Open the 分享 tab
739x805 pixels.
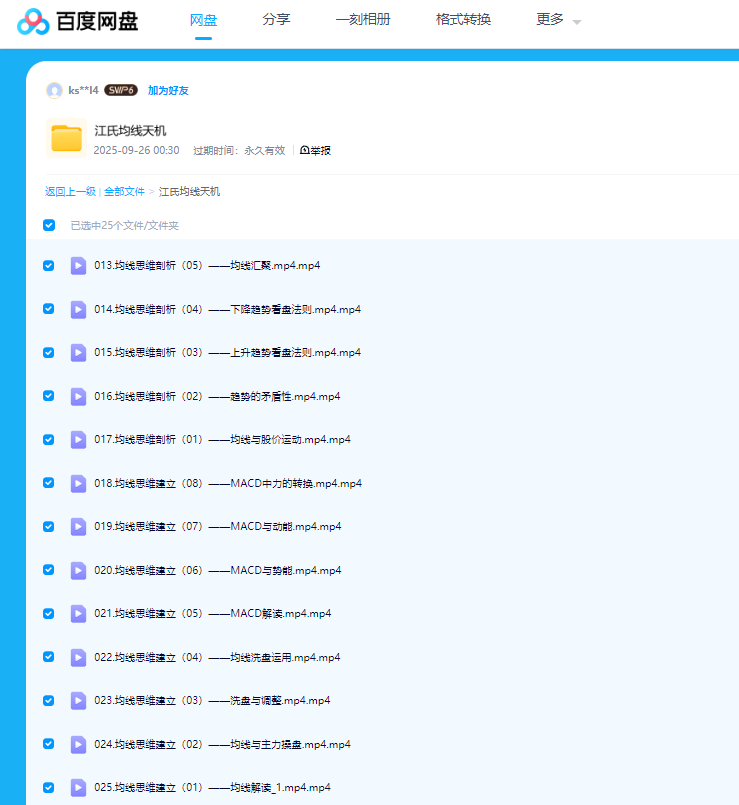click(276, 20)
